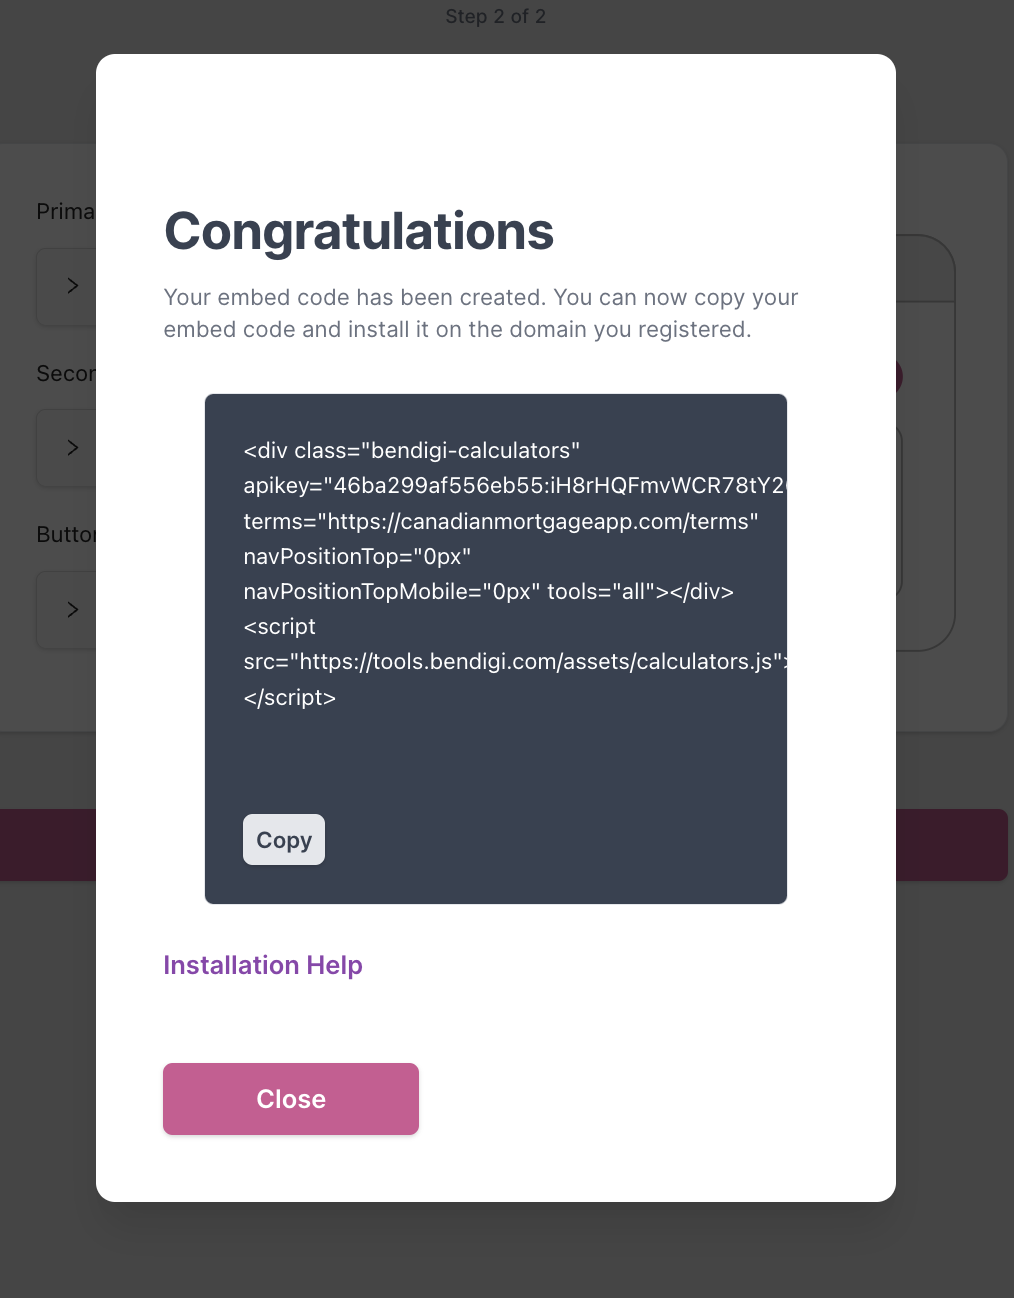Screen dimensions: 1014x1298
Task: Open the Installation Help link
Action: tap(263, 965)
